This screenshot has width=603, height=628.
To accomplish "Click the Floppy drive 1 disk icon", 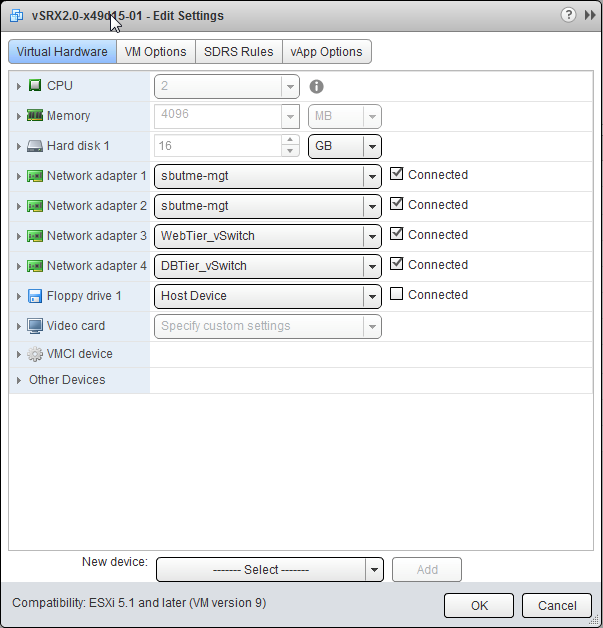I will point(35,296).
